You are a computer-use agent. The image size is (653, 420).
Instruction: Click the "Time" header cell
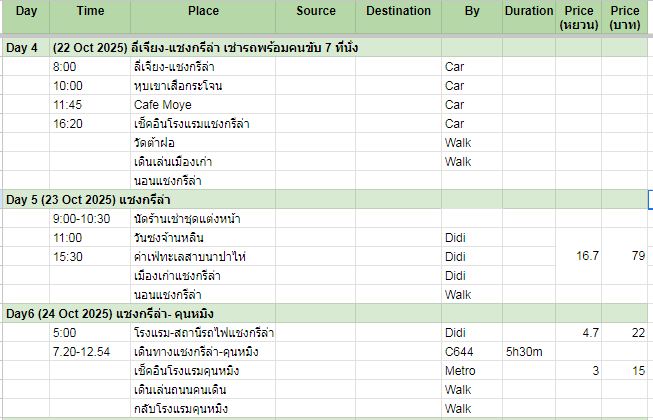pyautogui.click(x=89, y=11)
